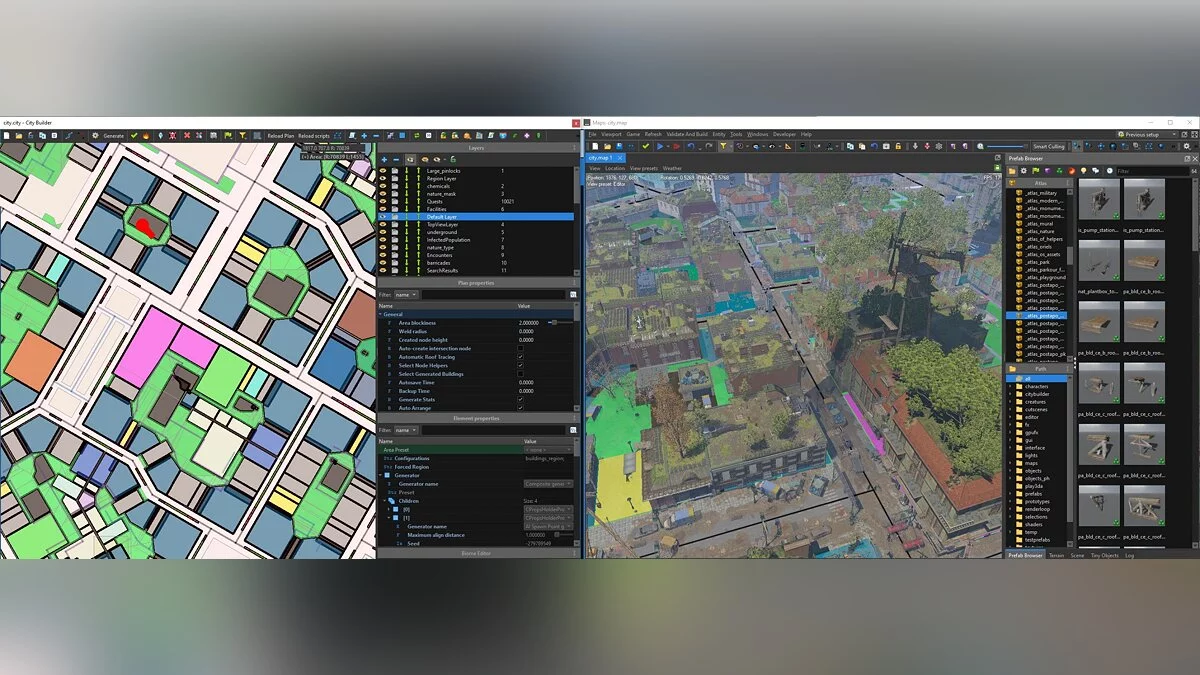
Task: Click the yellow funnel filter icon in City Builder
Action: (243, 135)
